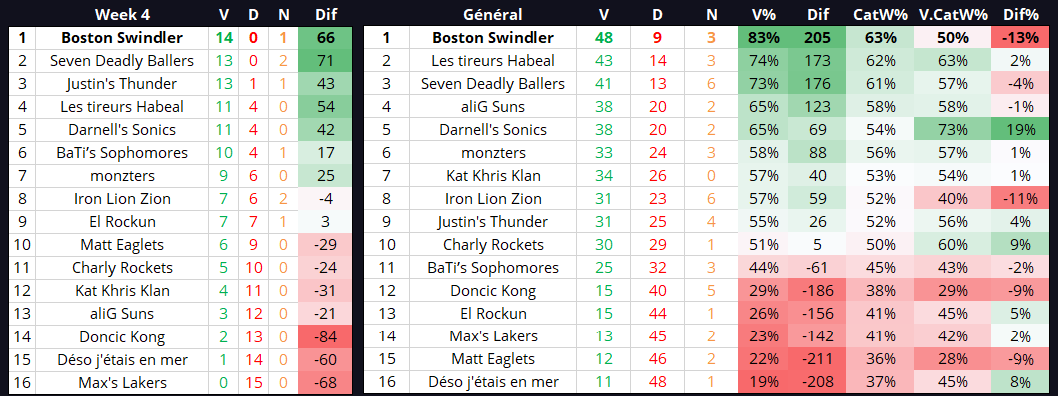Viewport: 1058px width, 396px height.
Task: Click the V.CatW% column header
Action: coord(953,14)
